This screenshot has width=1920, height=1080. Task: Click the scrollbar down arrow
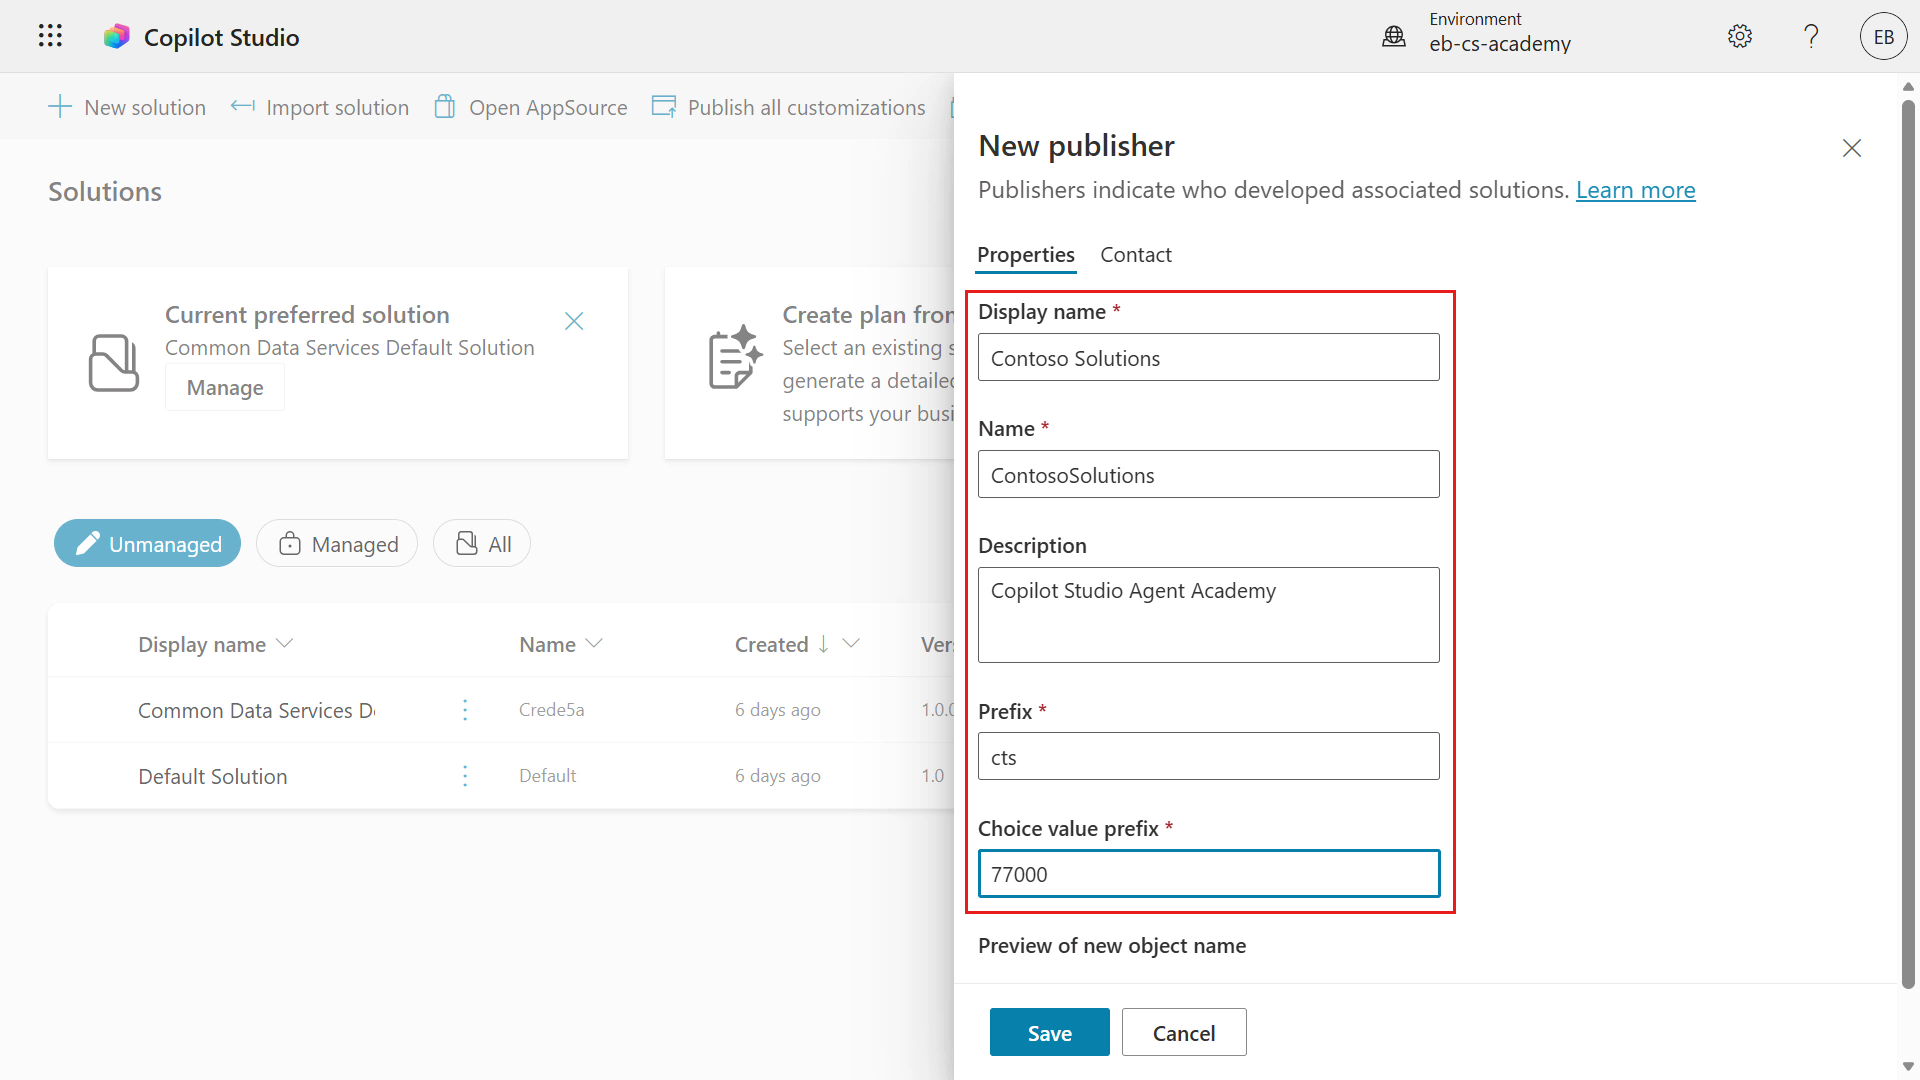(1908, 1066)
